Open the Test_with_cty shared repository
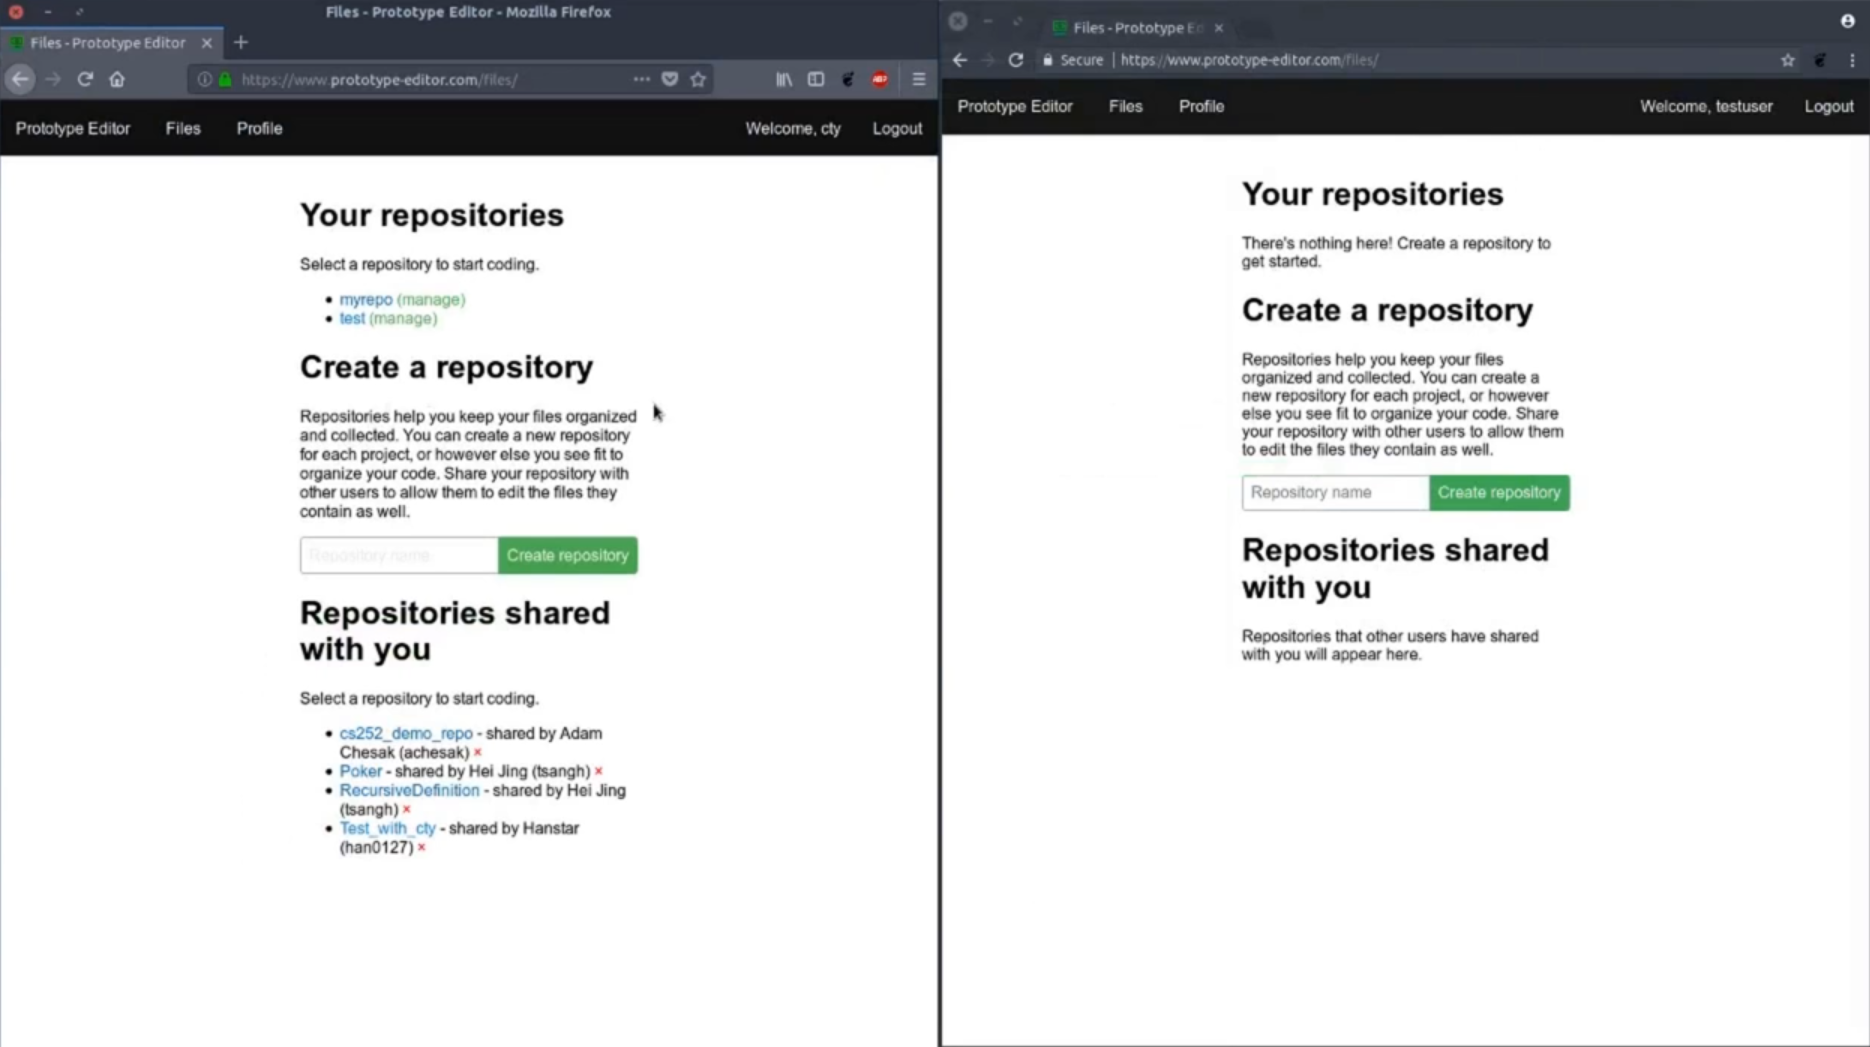Viewport: 1870px width, 1047px height. [388, 828]
